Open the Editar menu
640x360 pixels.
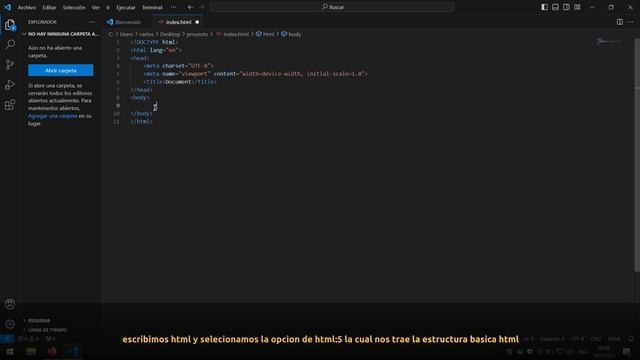click(49, 7)
